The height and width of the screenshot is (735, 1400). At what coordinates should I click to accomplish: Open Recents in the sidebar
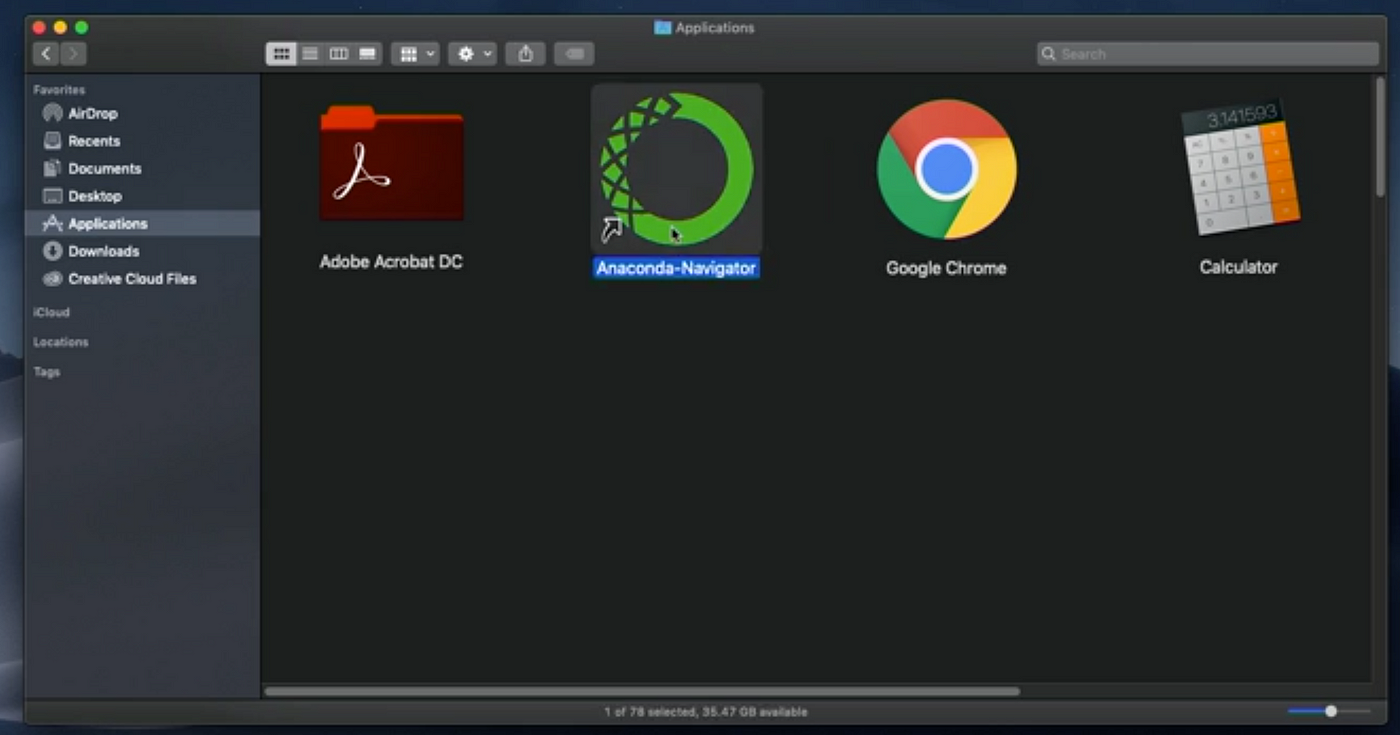click(x=142, y=141)
